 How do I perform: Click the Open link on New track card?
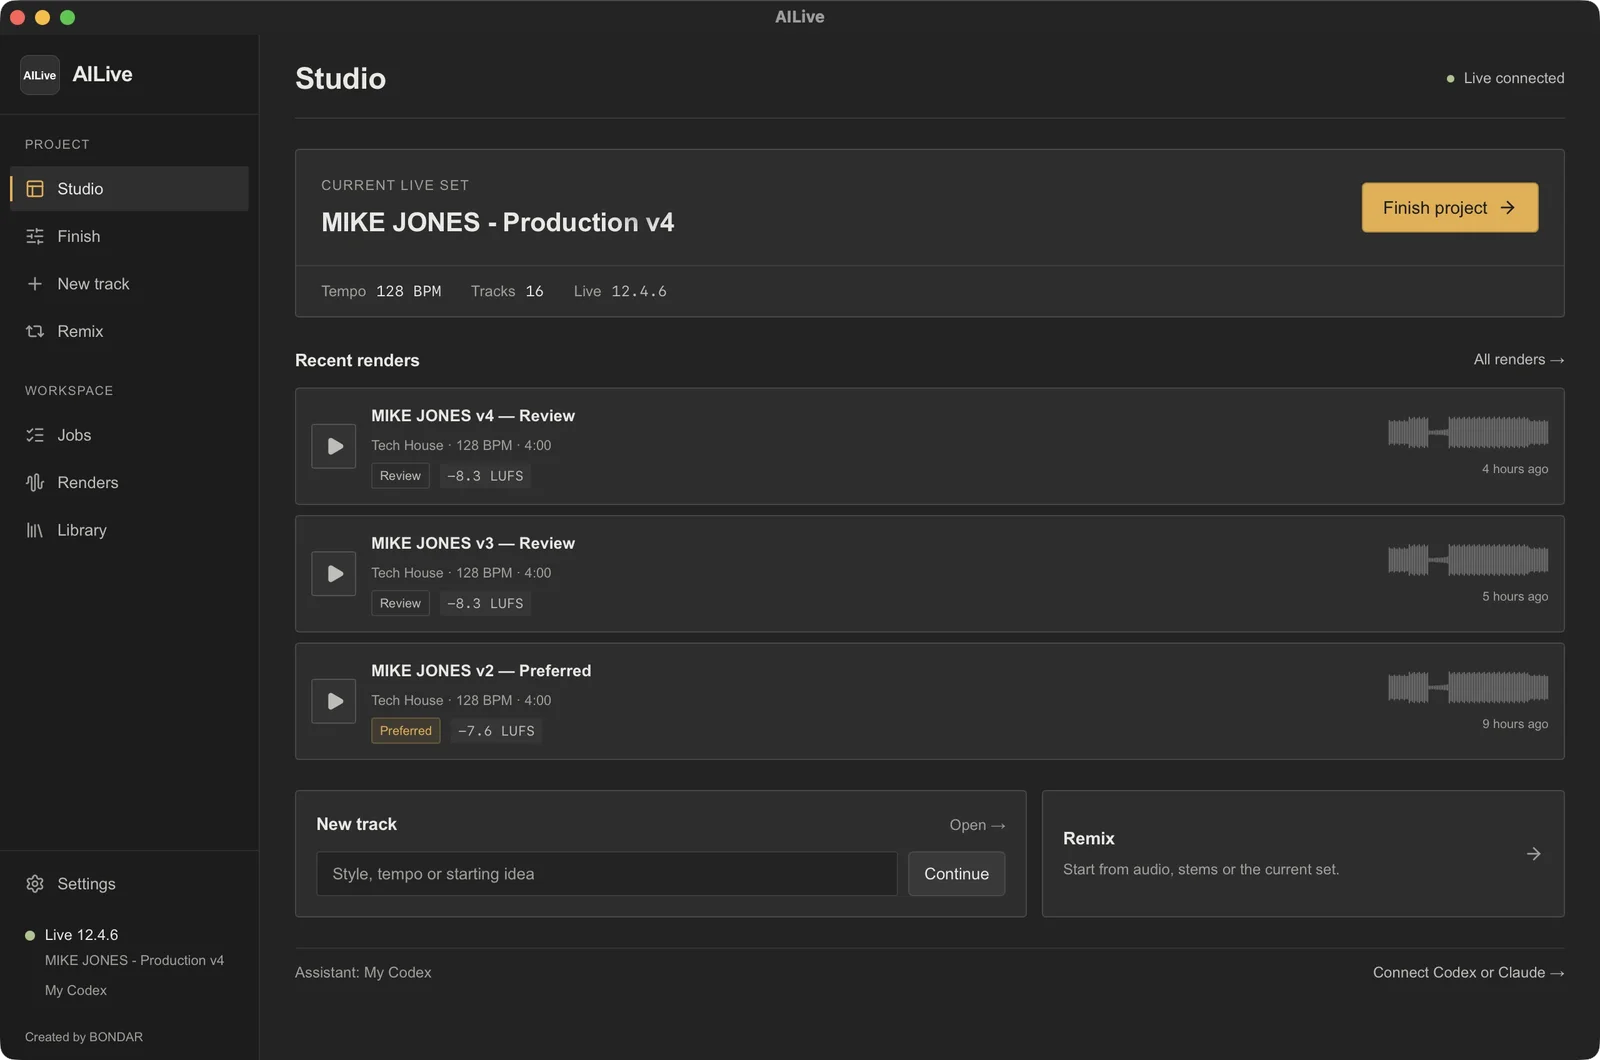coord(977,825)
